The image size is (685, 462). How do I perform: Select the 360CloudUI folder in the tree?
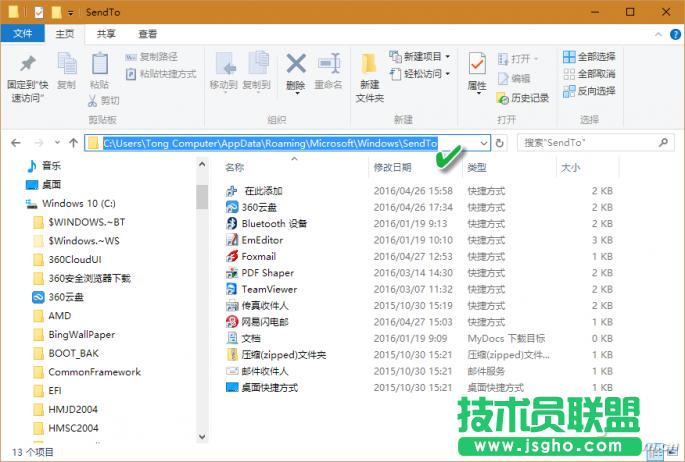[x=74, y=260]
